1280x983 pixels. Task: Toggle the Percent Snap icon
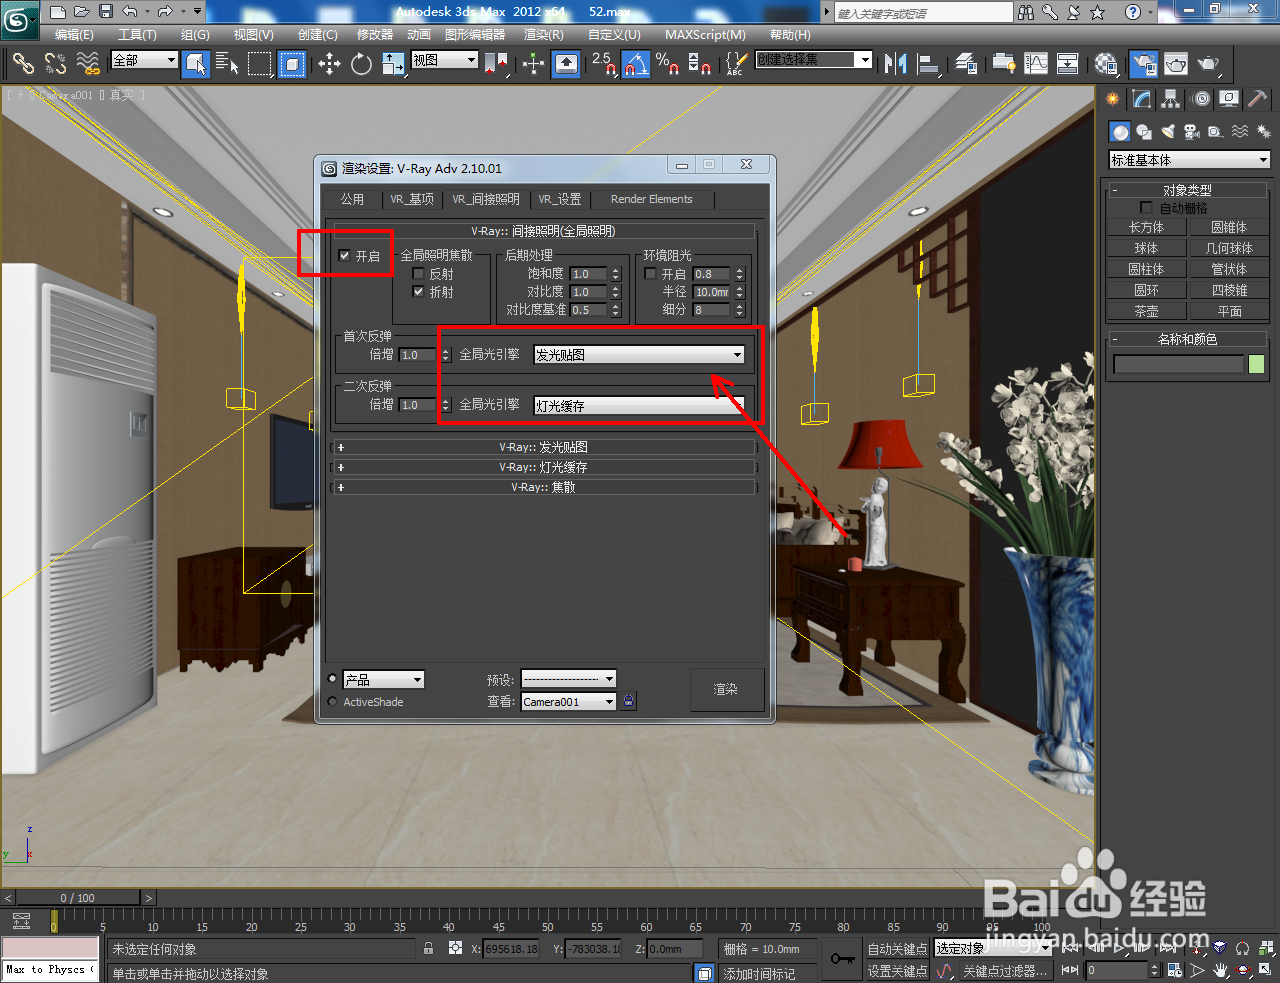[667, 64]
